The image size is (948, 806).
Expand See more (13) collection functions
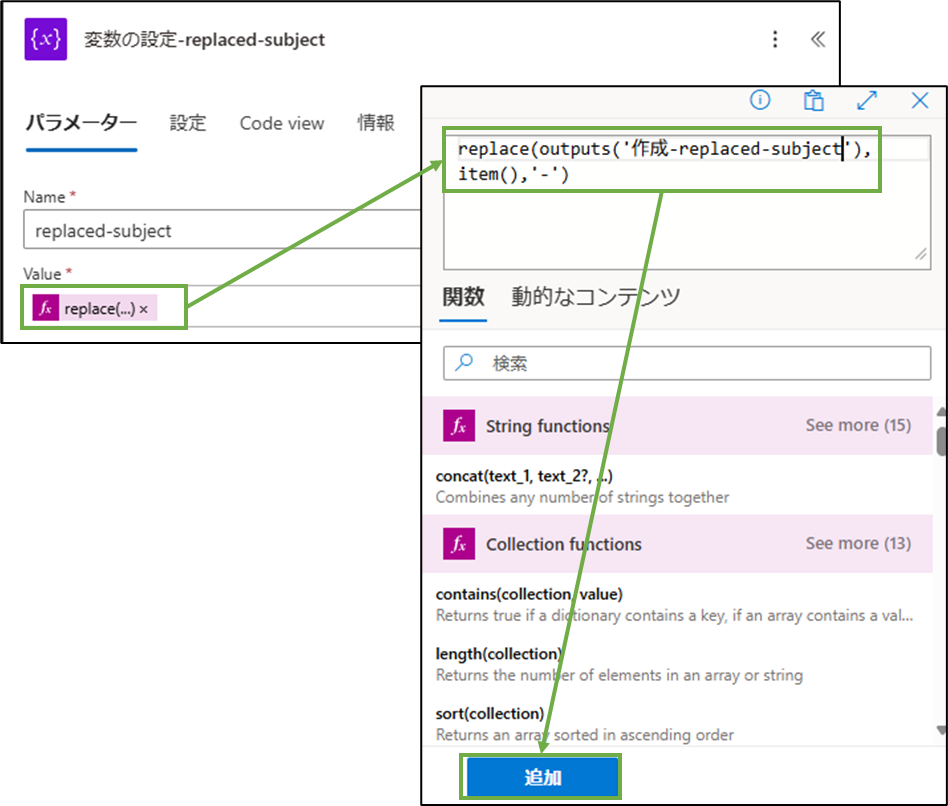coord(858,543)
